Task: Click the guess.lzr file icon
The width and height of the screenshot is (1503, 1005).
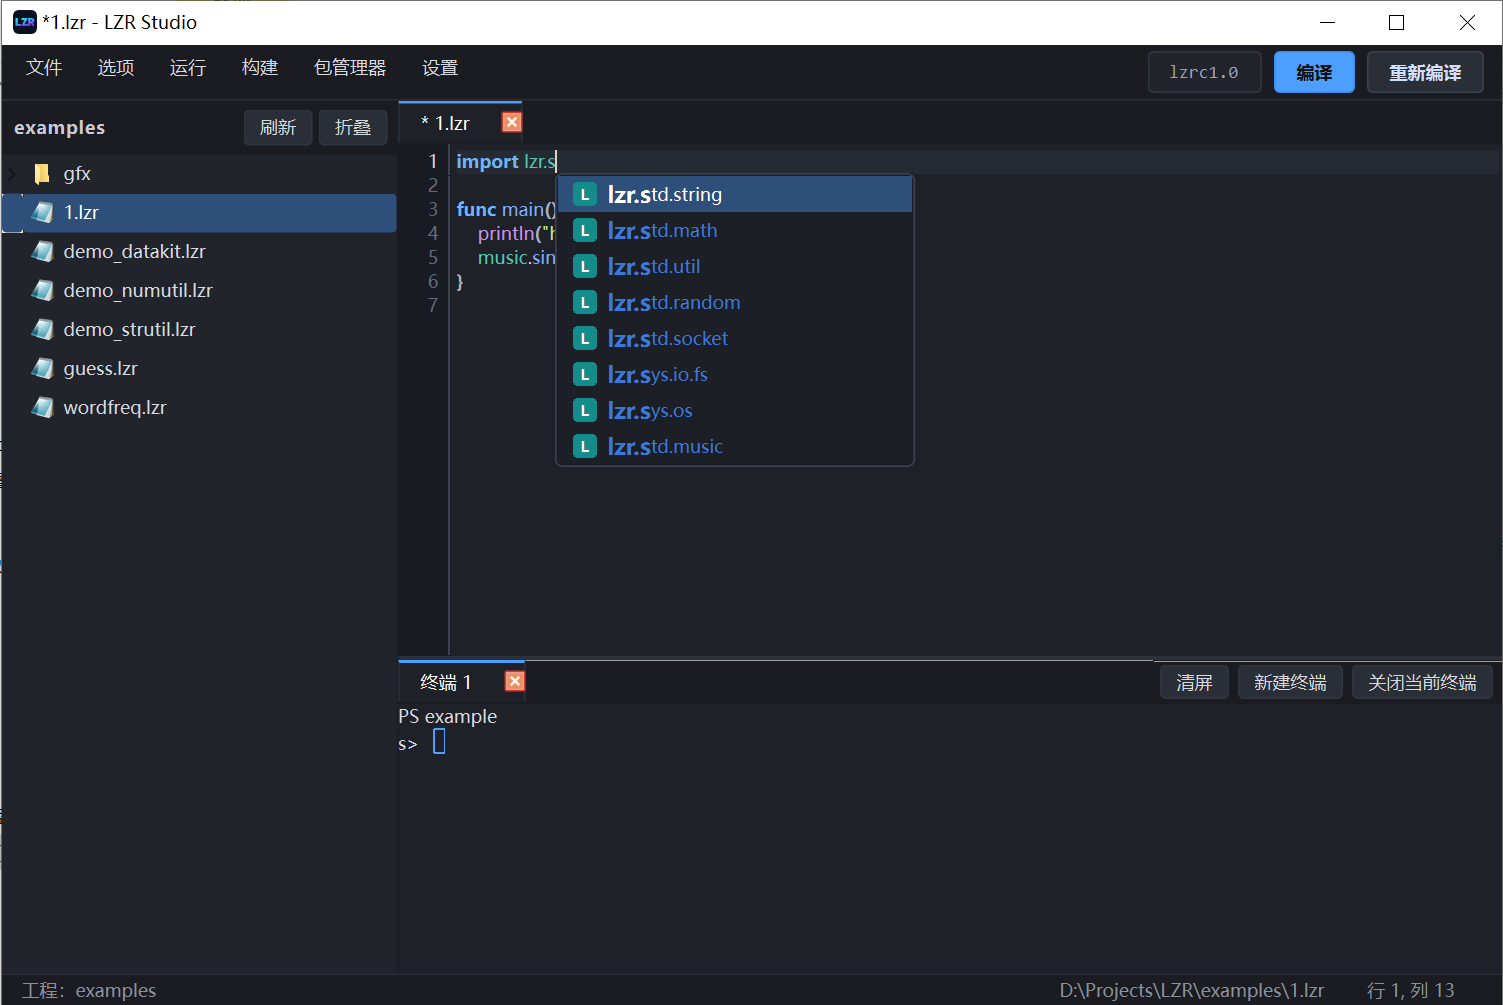Action: click(x=42, y=368)
